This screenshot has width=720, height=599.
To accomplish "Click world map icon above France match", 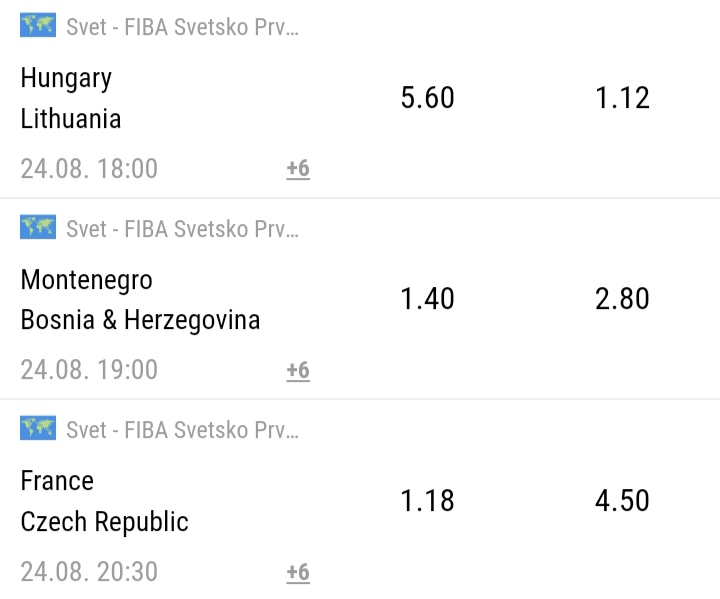I will [x=38, y=428].
